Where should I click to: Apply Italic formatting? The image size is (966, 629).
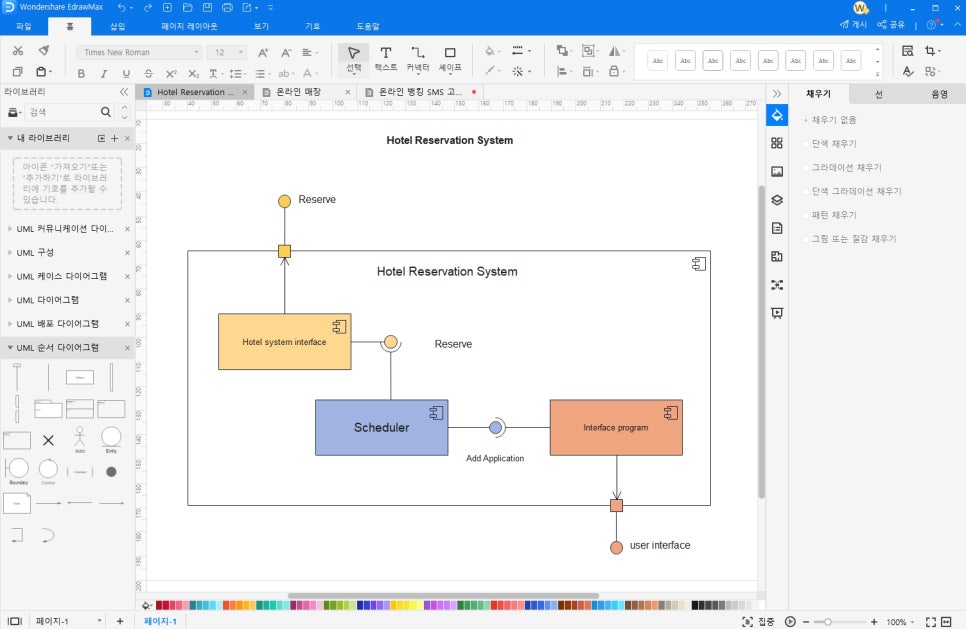[104, 73]
